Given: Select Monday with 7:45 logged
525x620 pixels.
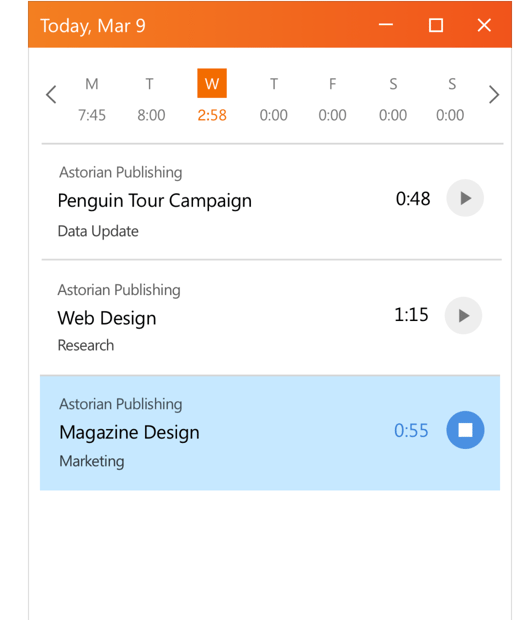Looking at the screenshot, I should point(92,99).
